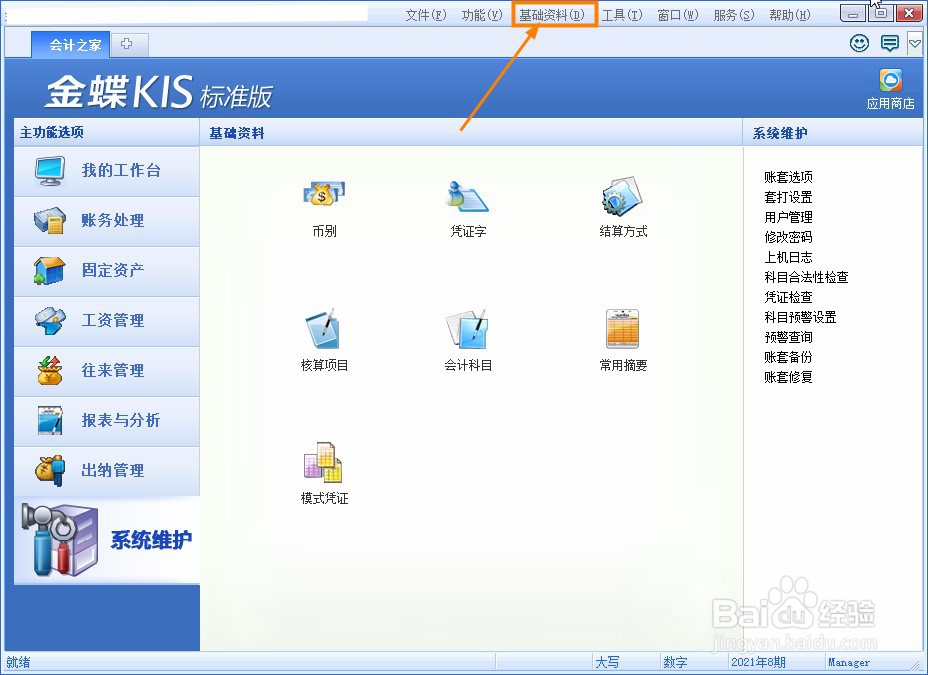Viewport: 928px width, 675px height.
Task: Open the 常用摘要 common summary icon
Action: click(x=623, y=328)
